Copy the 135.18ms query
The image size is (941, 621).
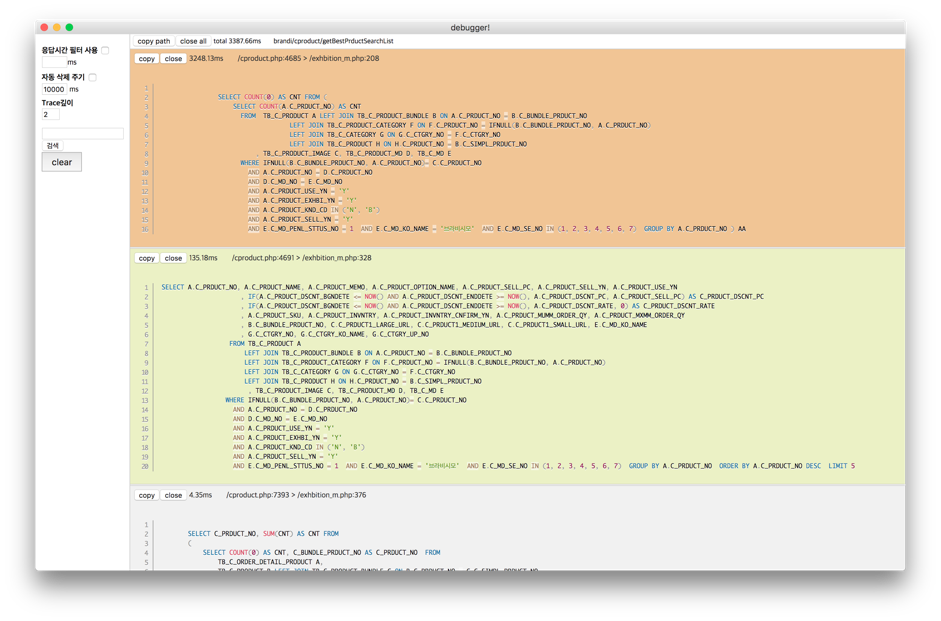(x=146, y=258)
